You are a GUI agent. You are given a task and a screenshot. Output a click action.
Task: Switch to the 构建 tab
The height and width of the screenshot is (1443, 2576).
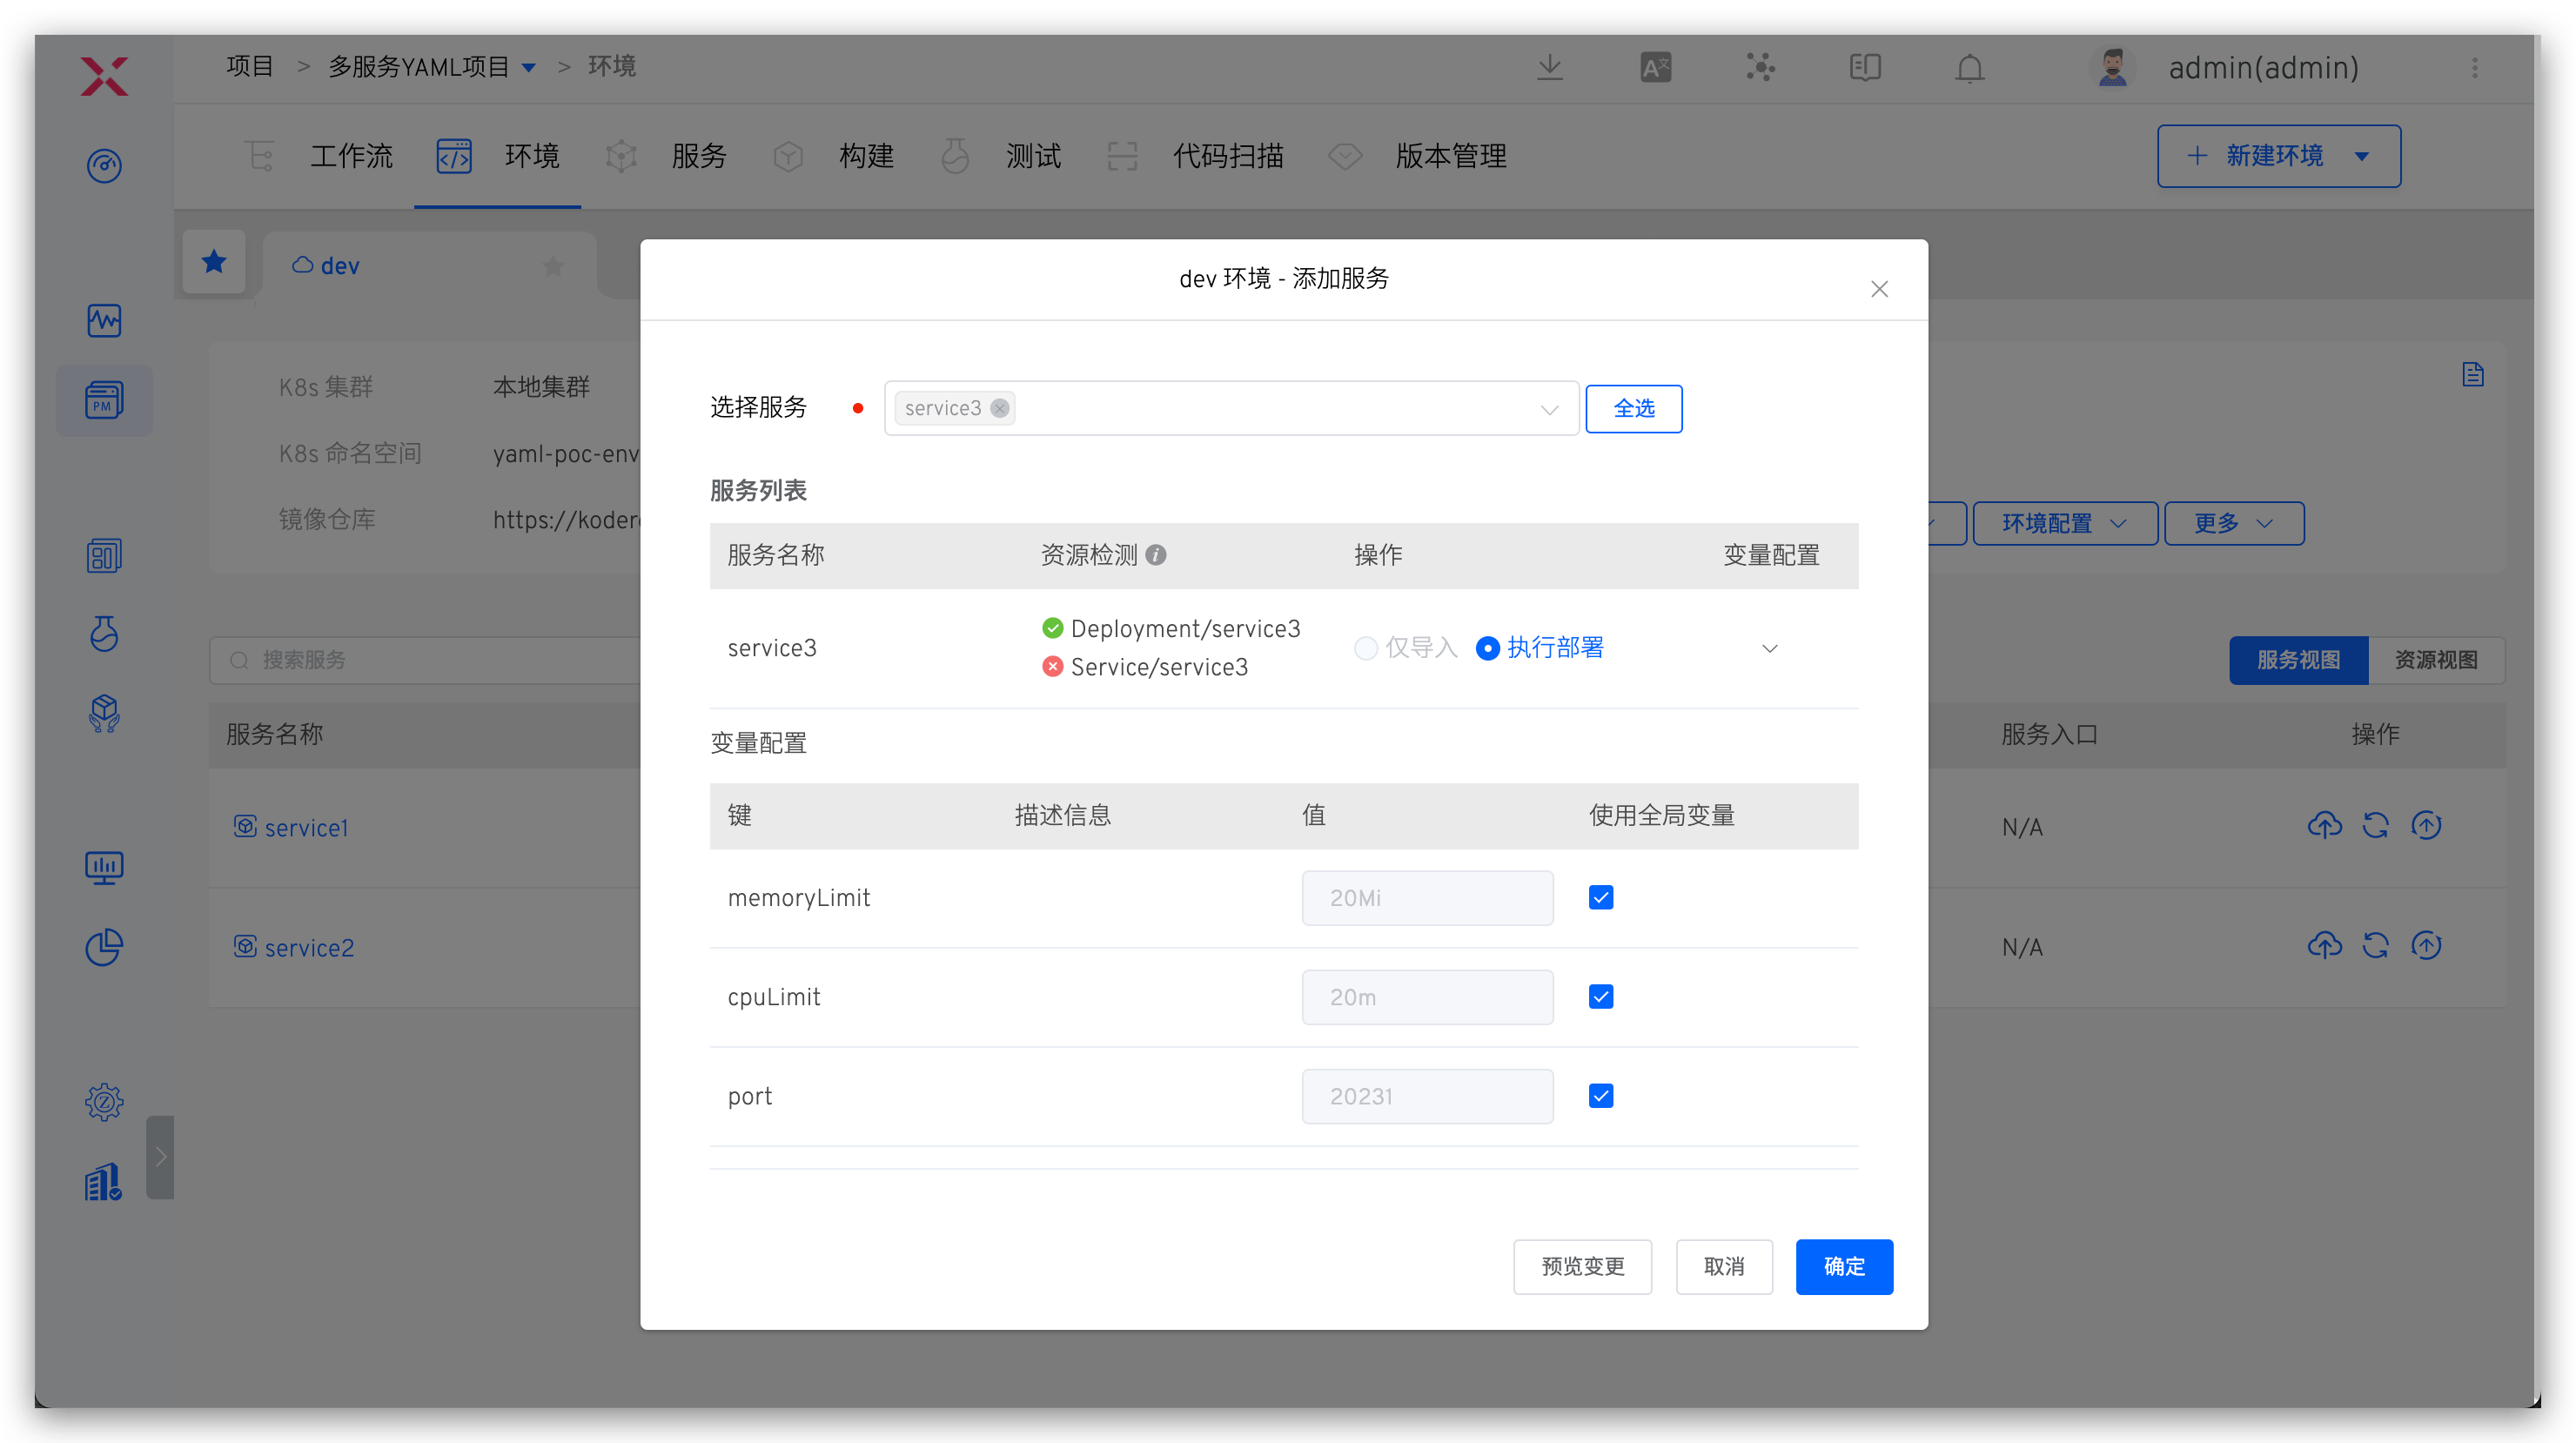866,156
